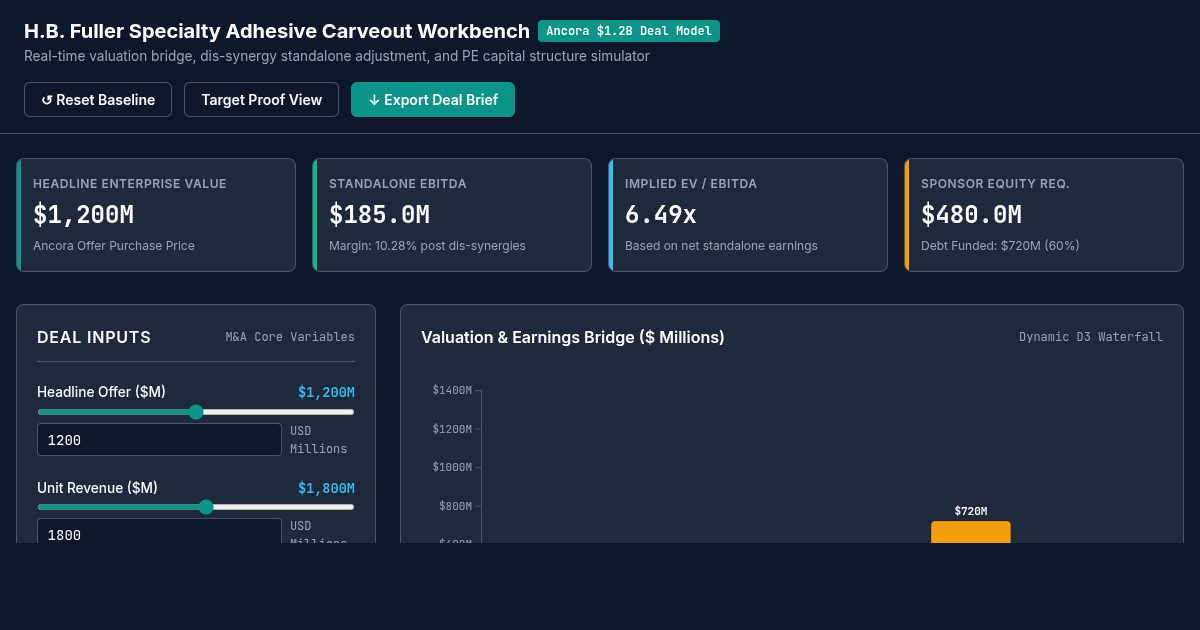Click the $1,800M unit revenue readout
1200x630 pixels.
click(326, 488)
